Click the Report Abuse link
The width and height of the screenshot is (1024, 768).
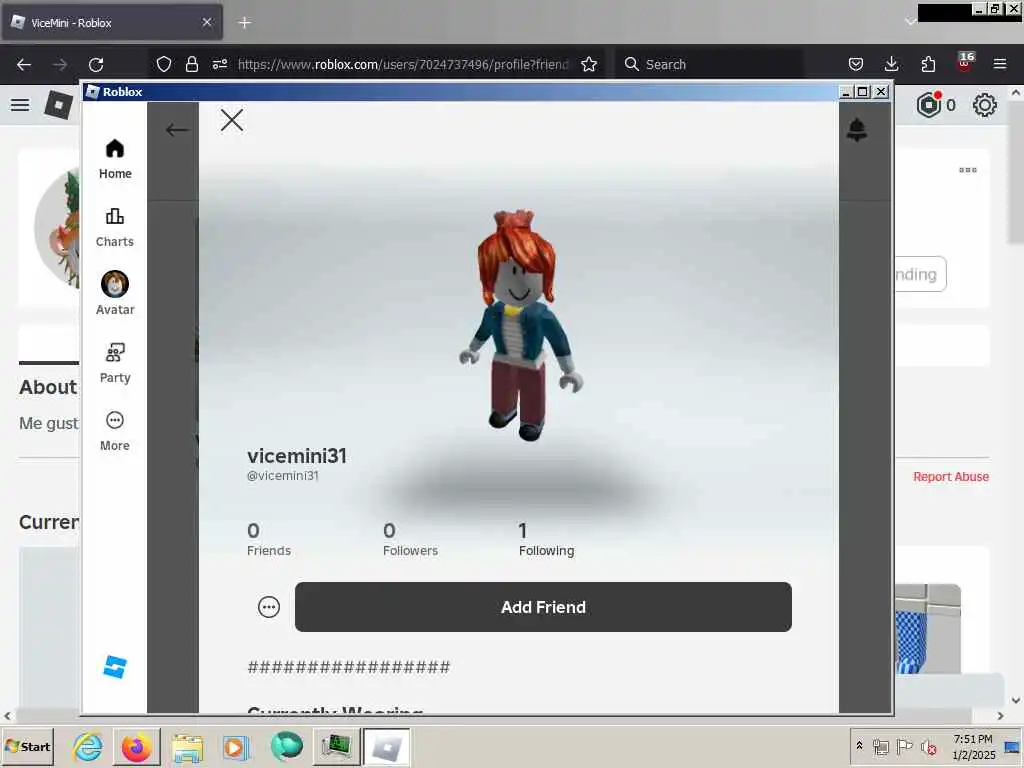(951, 477)
